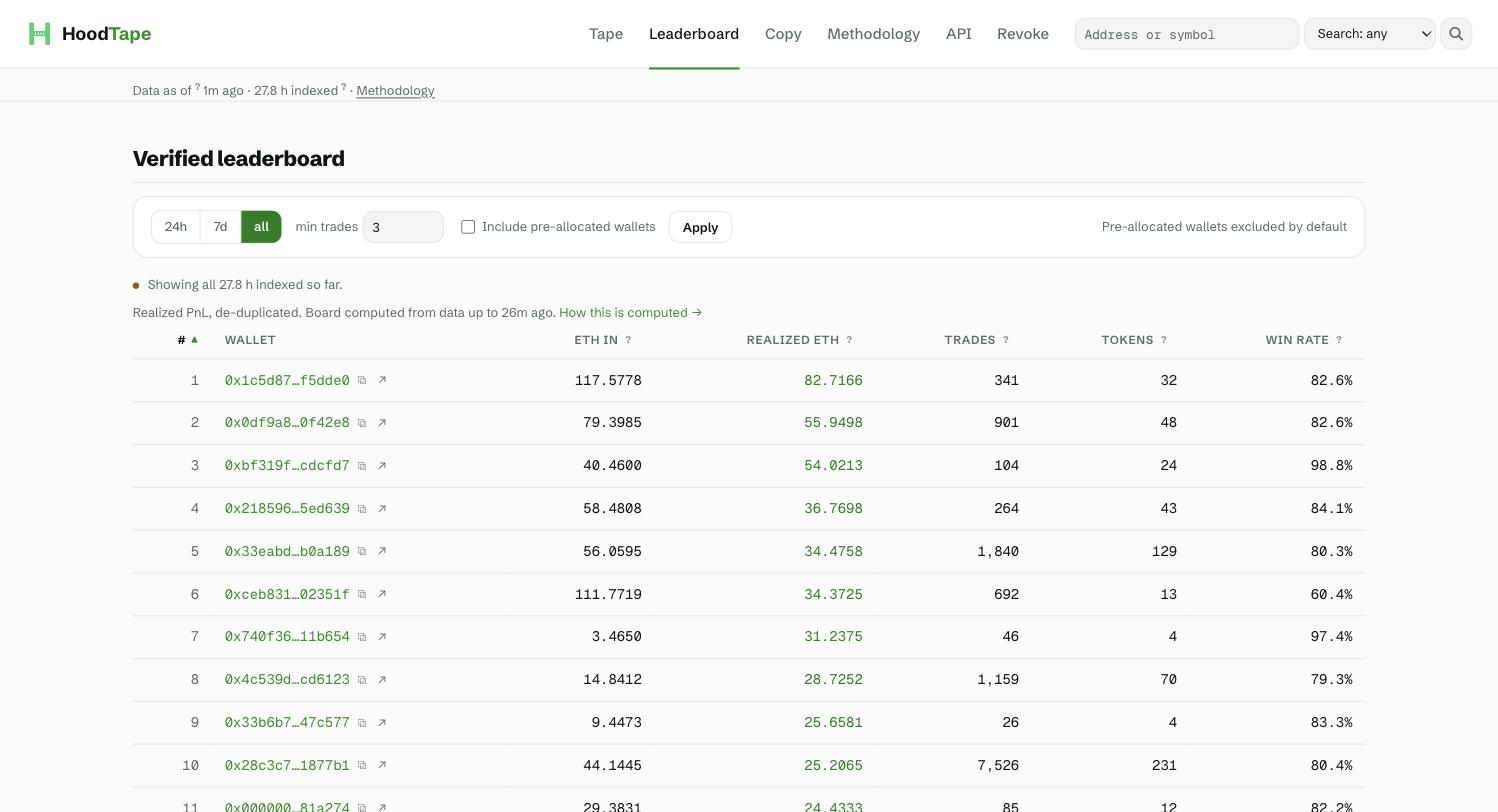The image size is (1498, 812).
Task: Open external link for wallet 0xbf319f…cdcfd7
Action: point(382,466)
